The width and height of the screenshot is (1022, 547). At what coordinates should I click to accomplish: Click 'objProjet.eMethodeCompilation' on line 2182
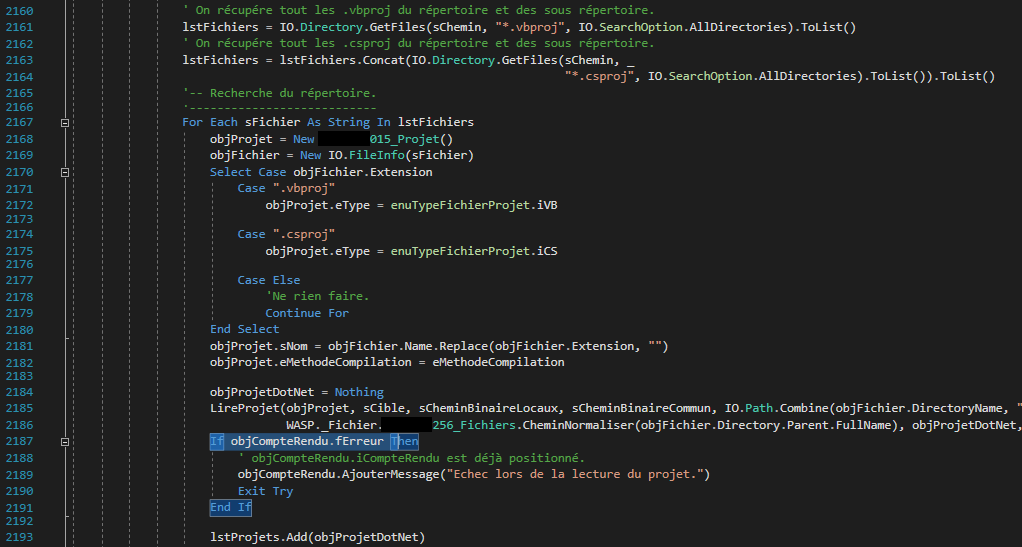(311, 362)
